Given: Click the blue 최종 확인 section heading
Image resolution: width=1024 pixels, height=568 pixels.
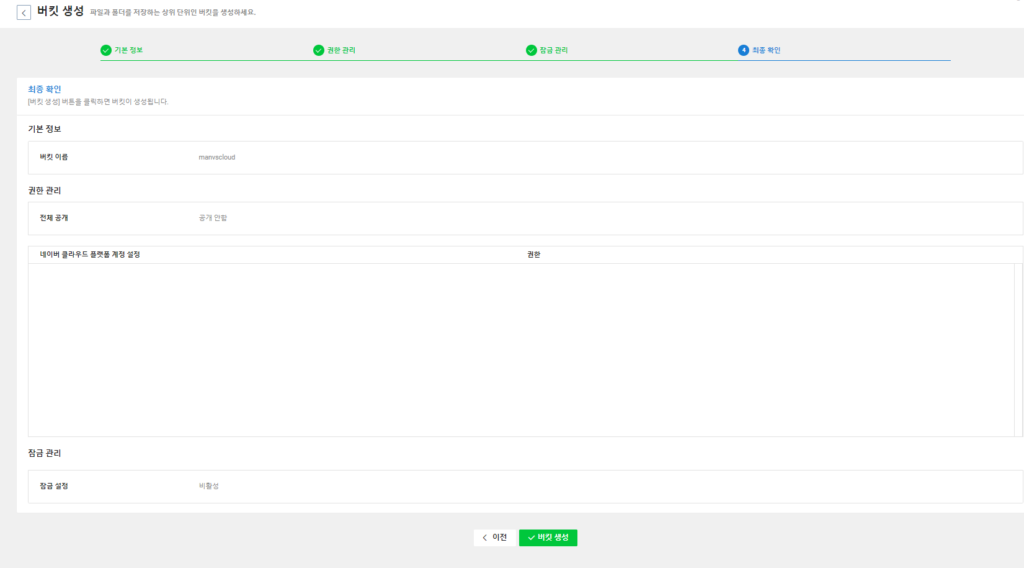Looking at the screenshot, I should click(x=44, y=89).
